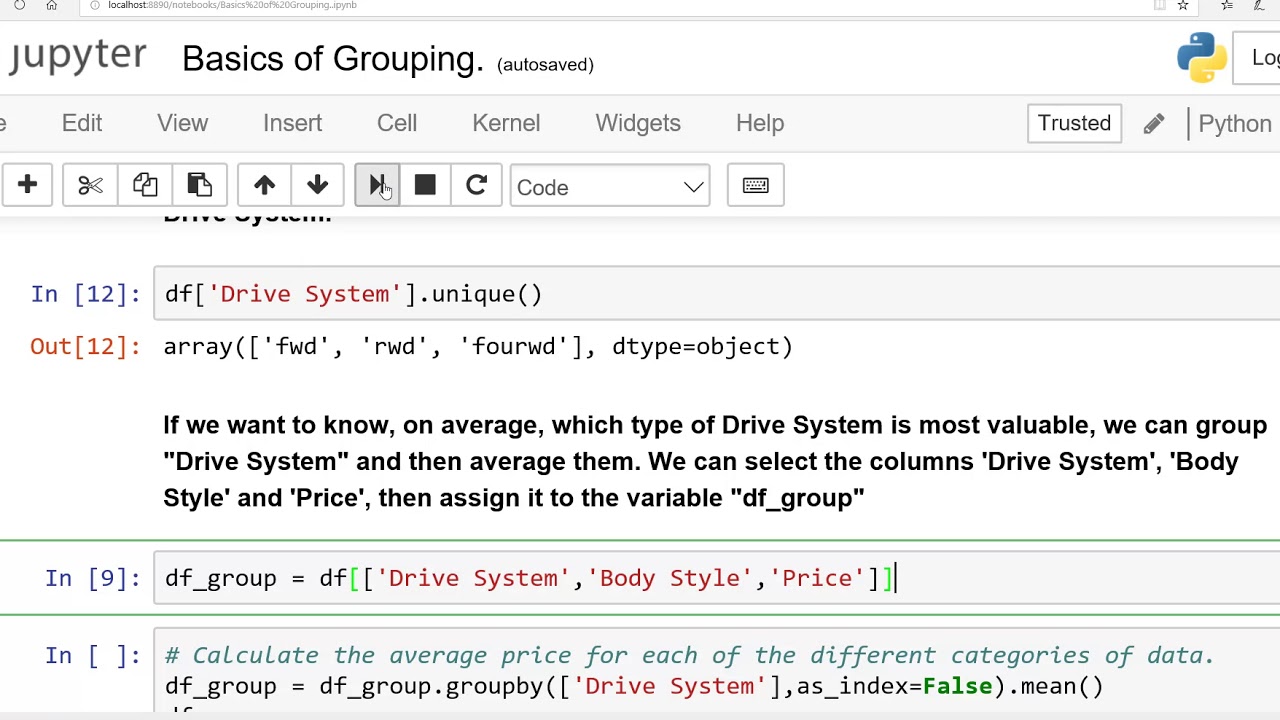The width and height of the screenshot is (1280, 720).
Task: Paste cells below icon
Action: [x=199, y=185]
